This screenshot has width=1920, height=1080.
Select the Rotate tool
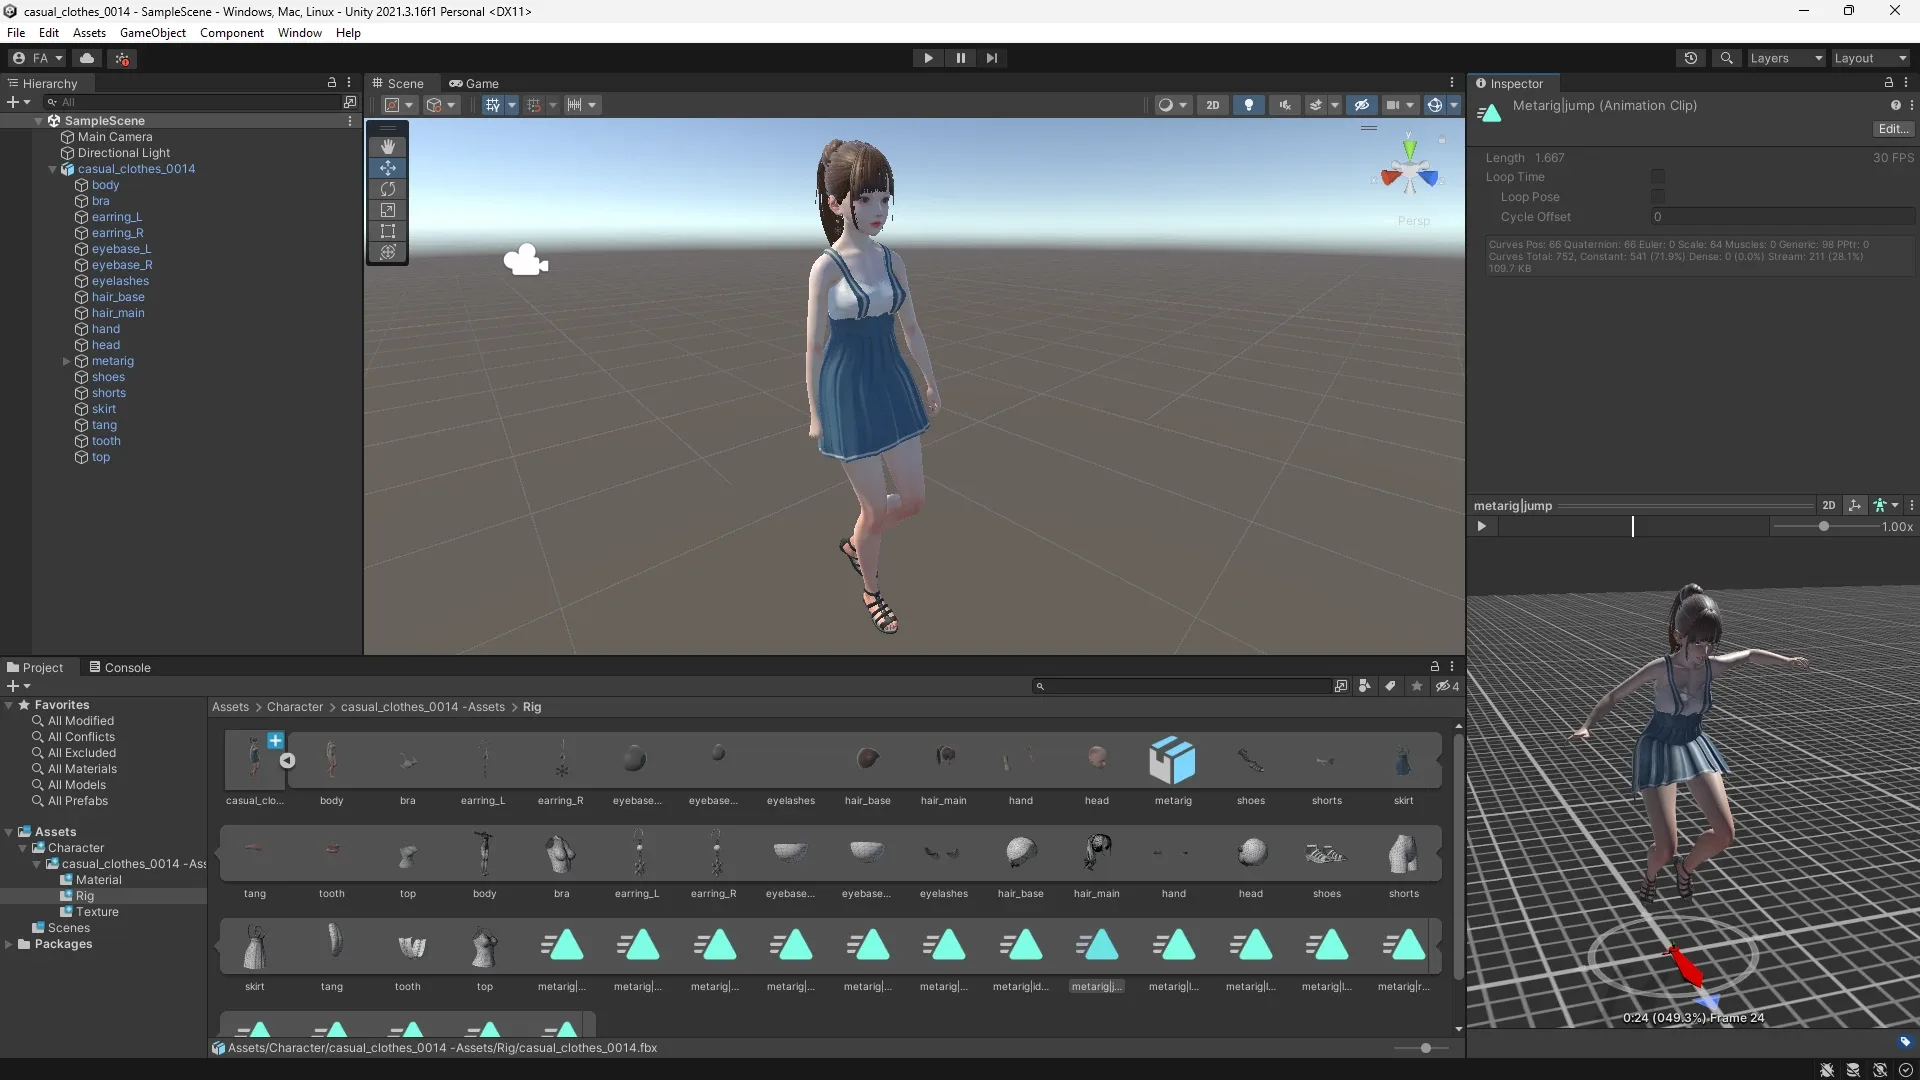click(x=388, y=189)
